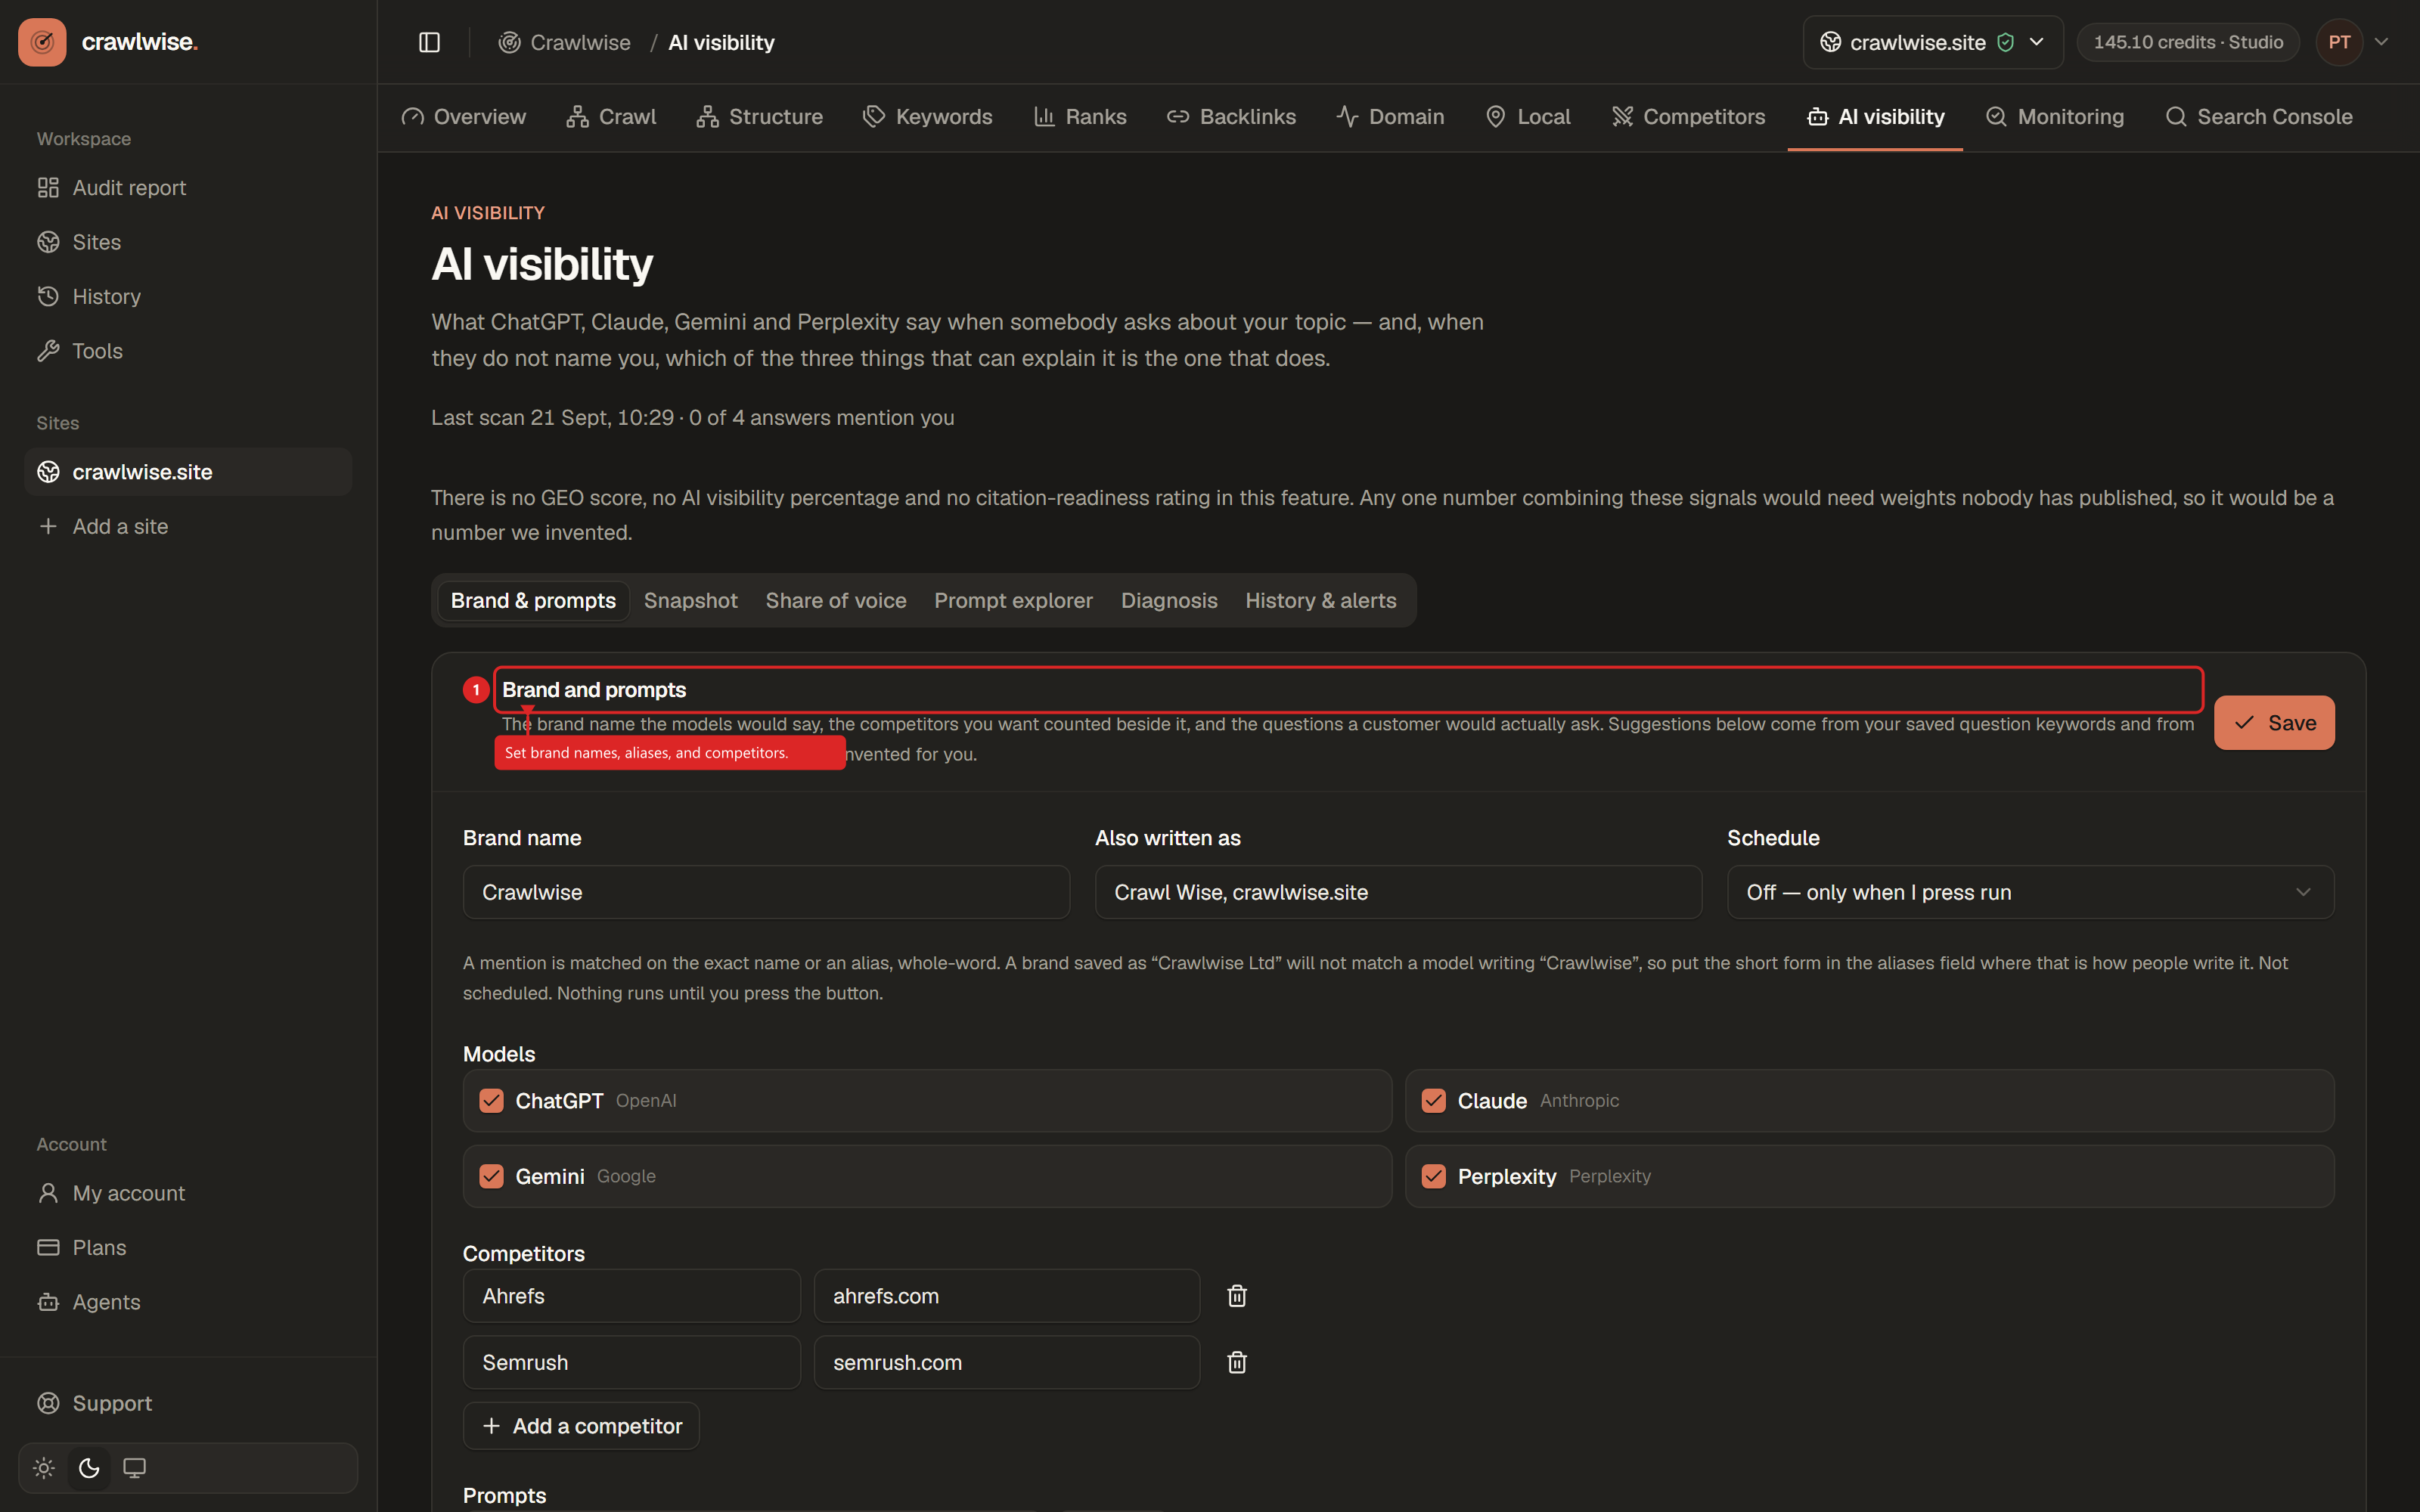Edit the Ahrefs competitor name field

click(x=631, y=1296)
